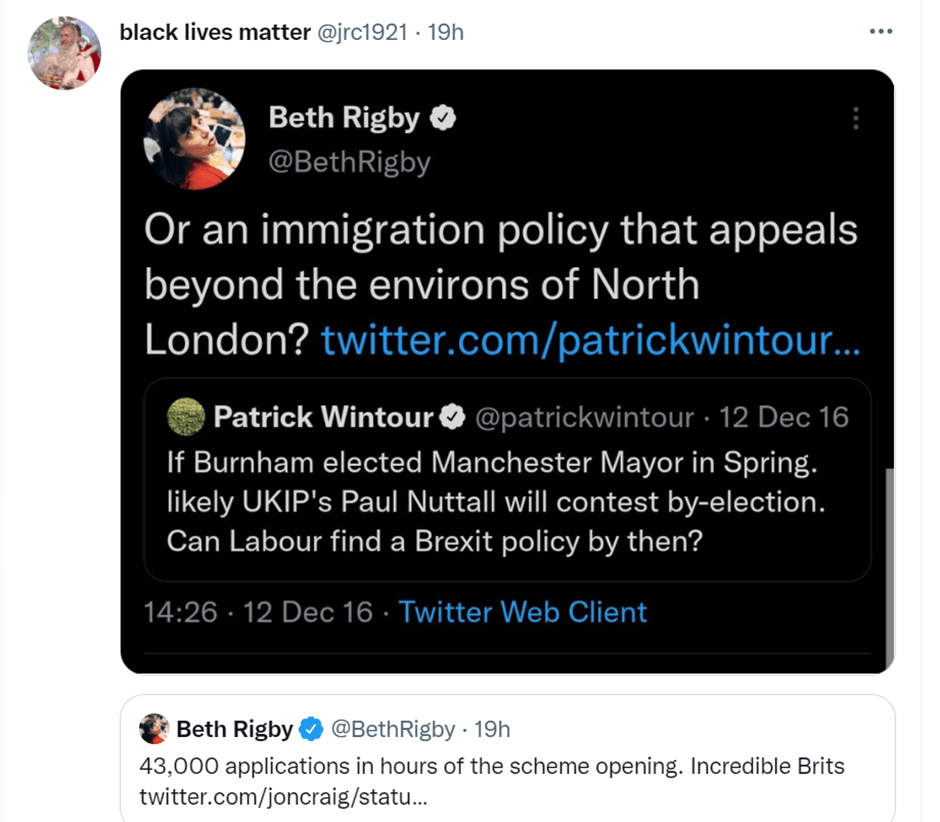Click Patrick Wintour's verified badge

452,417
